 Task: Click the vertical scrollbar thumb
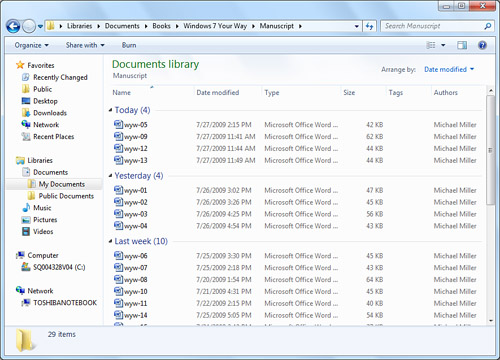tap(490, 150)
